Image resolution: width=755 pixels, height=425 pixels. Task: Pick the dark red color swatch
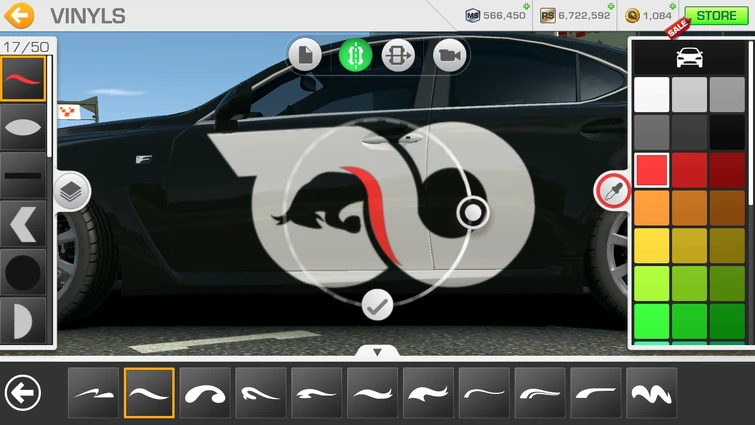point(727,170)
